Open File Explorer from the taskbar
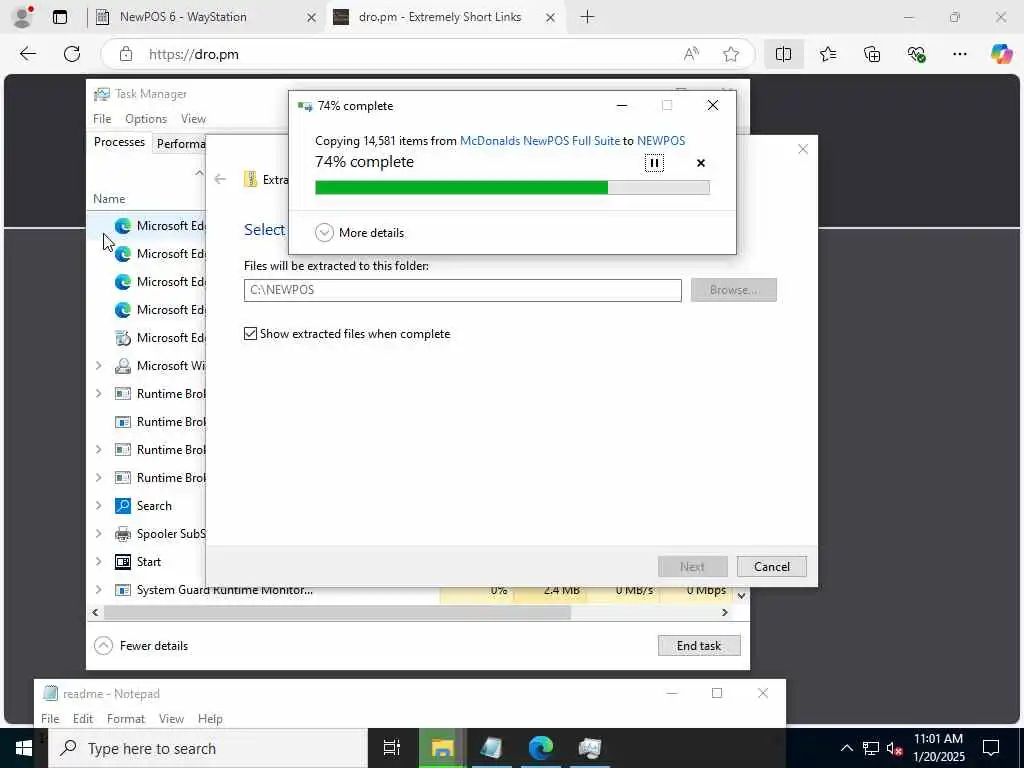 click(x=441, y=748)
